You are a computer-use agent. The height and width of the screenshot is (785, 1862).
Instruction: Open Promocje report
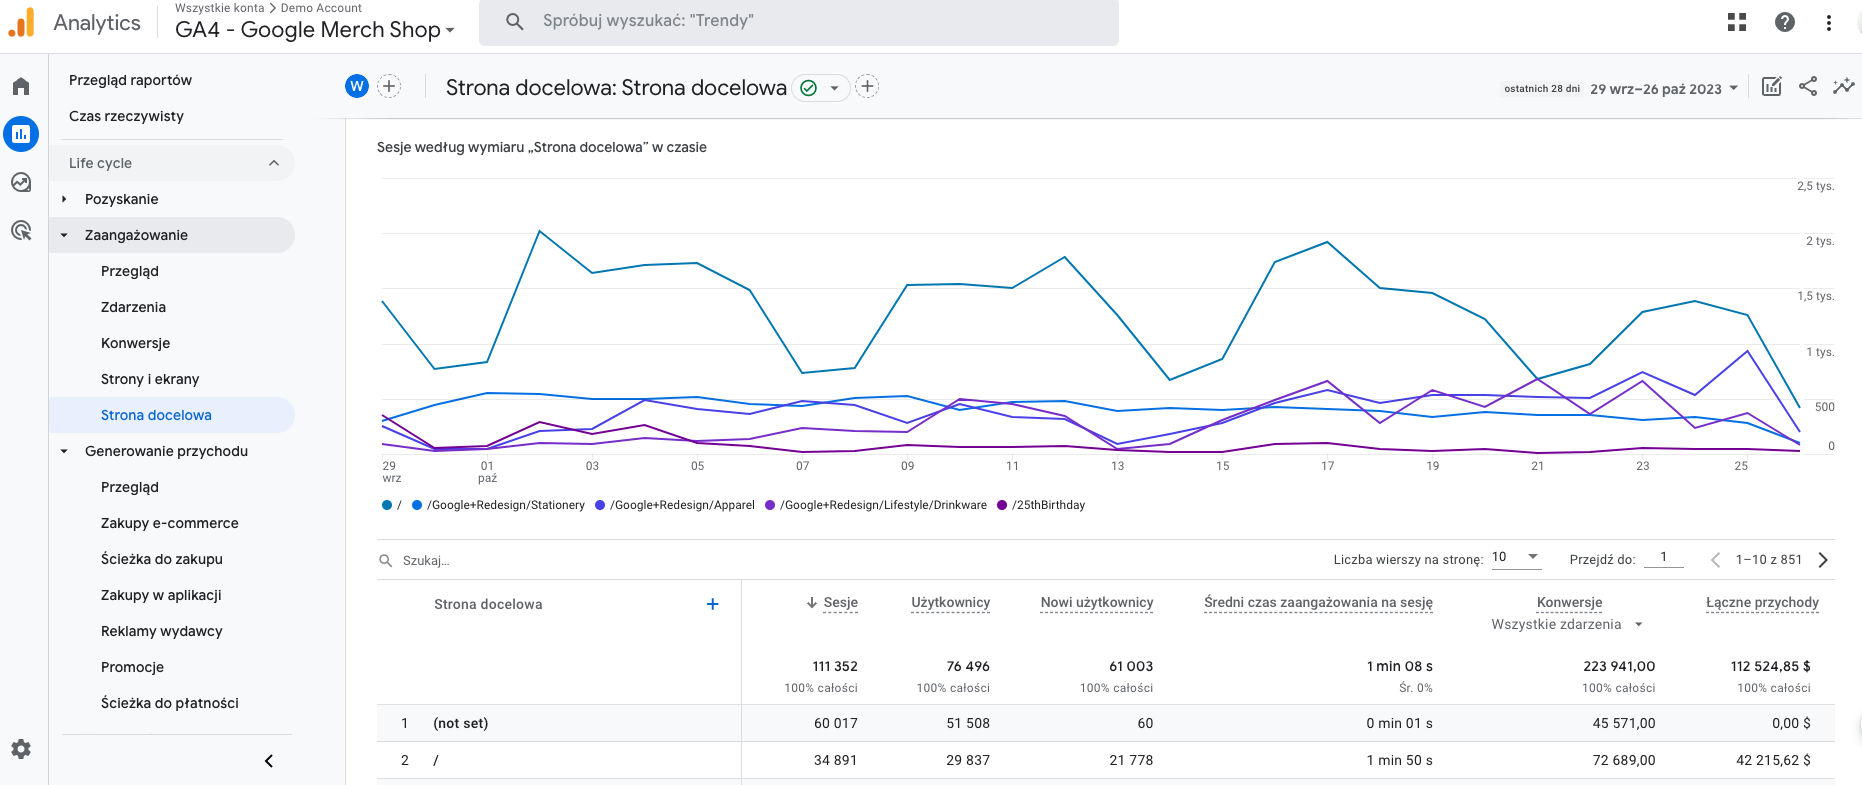(x=132, y=667)
